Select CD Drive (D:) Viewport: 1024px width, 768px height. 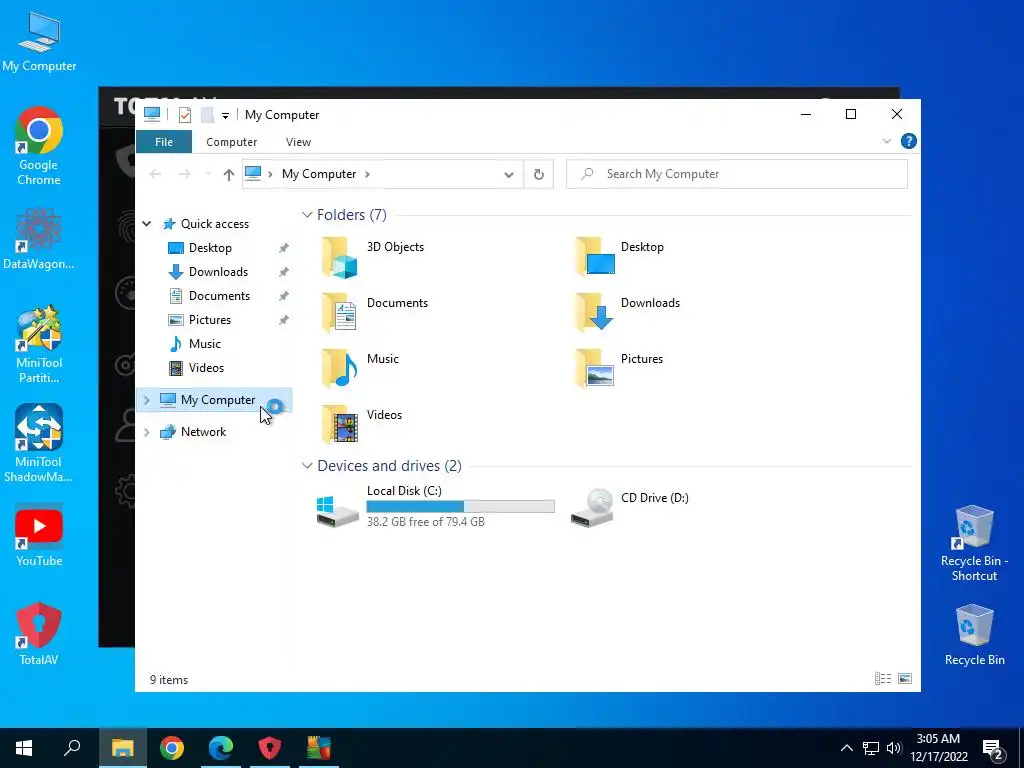[630, 506]
